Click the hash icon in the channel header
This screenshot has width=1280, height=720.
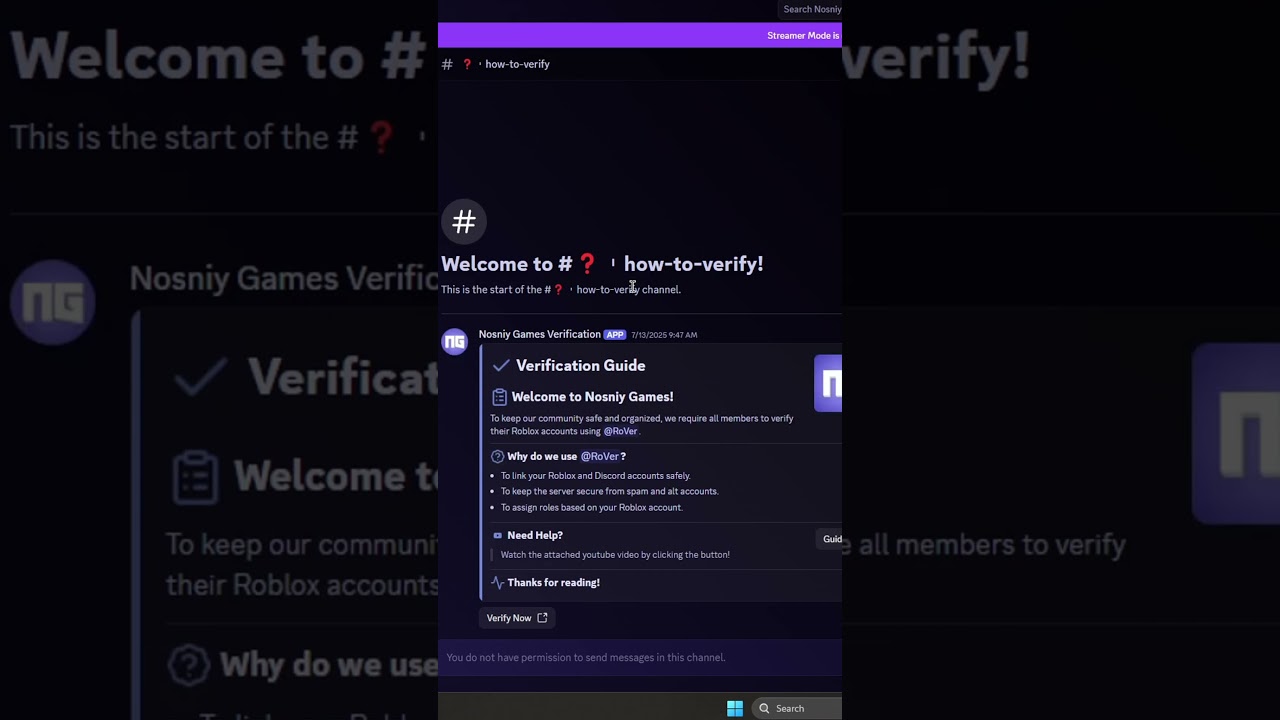447,64
